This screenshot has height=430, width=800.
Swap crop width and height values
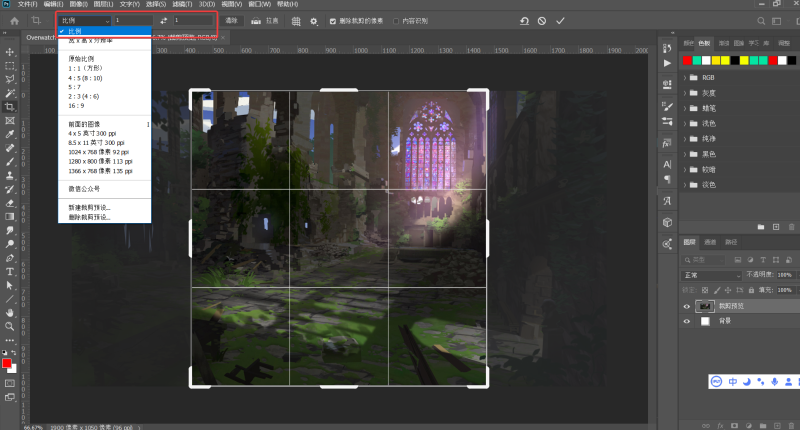pyautogui.click(x=163, y=21)
